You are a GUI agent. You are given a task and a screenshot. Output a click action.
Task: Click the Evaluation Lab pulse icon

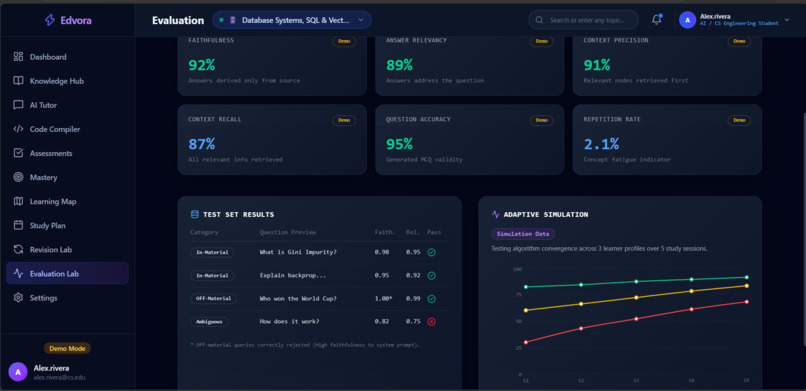[x=19, y=273]
